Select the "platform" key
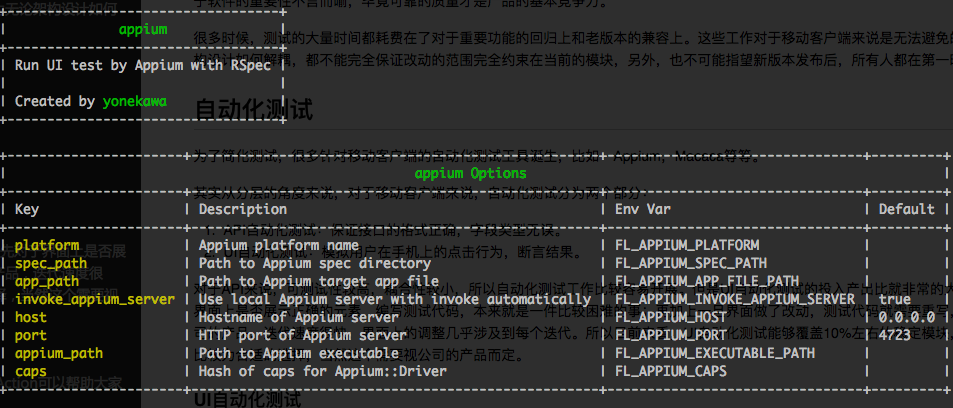 click(x=47, y=245)
